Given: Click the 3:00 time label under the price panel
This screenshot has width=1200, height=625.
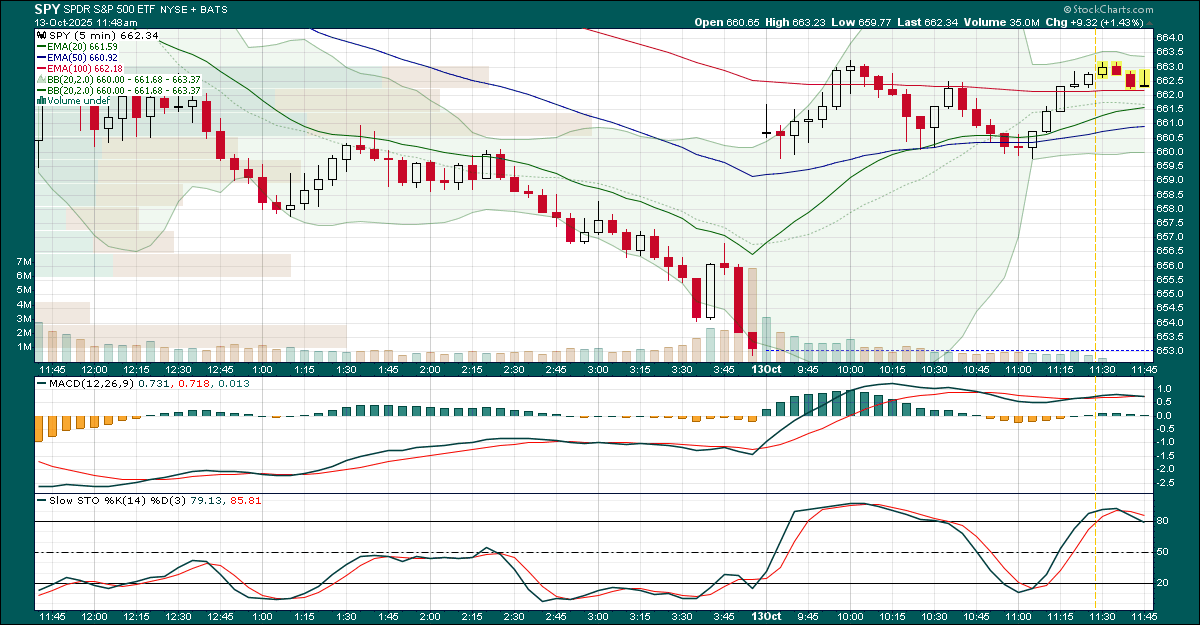Looking at the screenshot, I should coord(598,369).
